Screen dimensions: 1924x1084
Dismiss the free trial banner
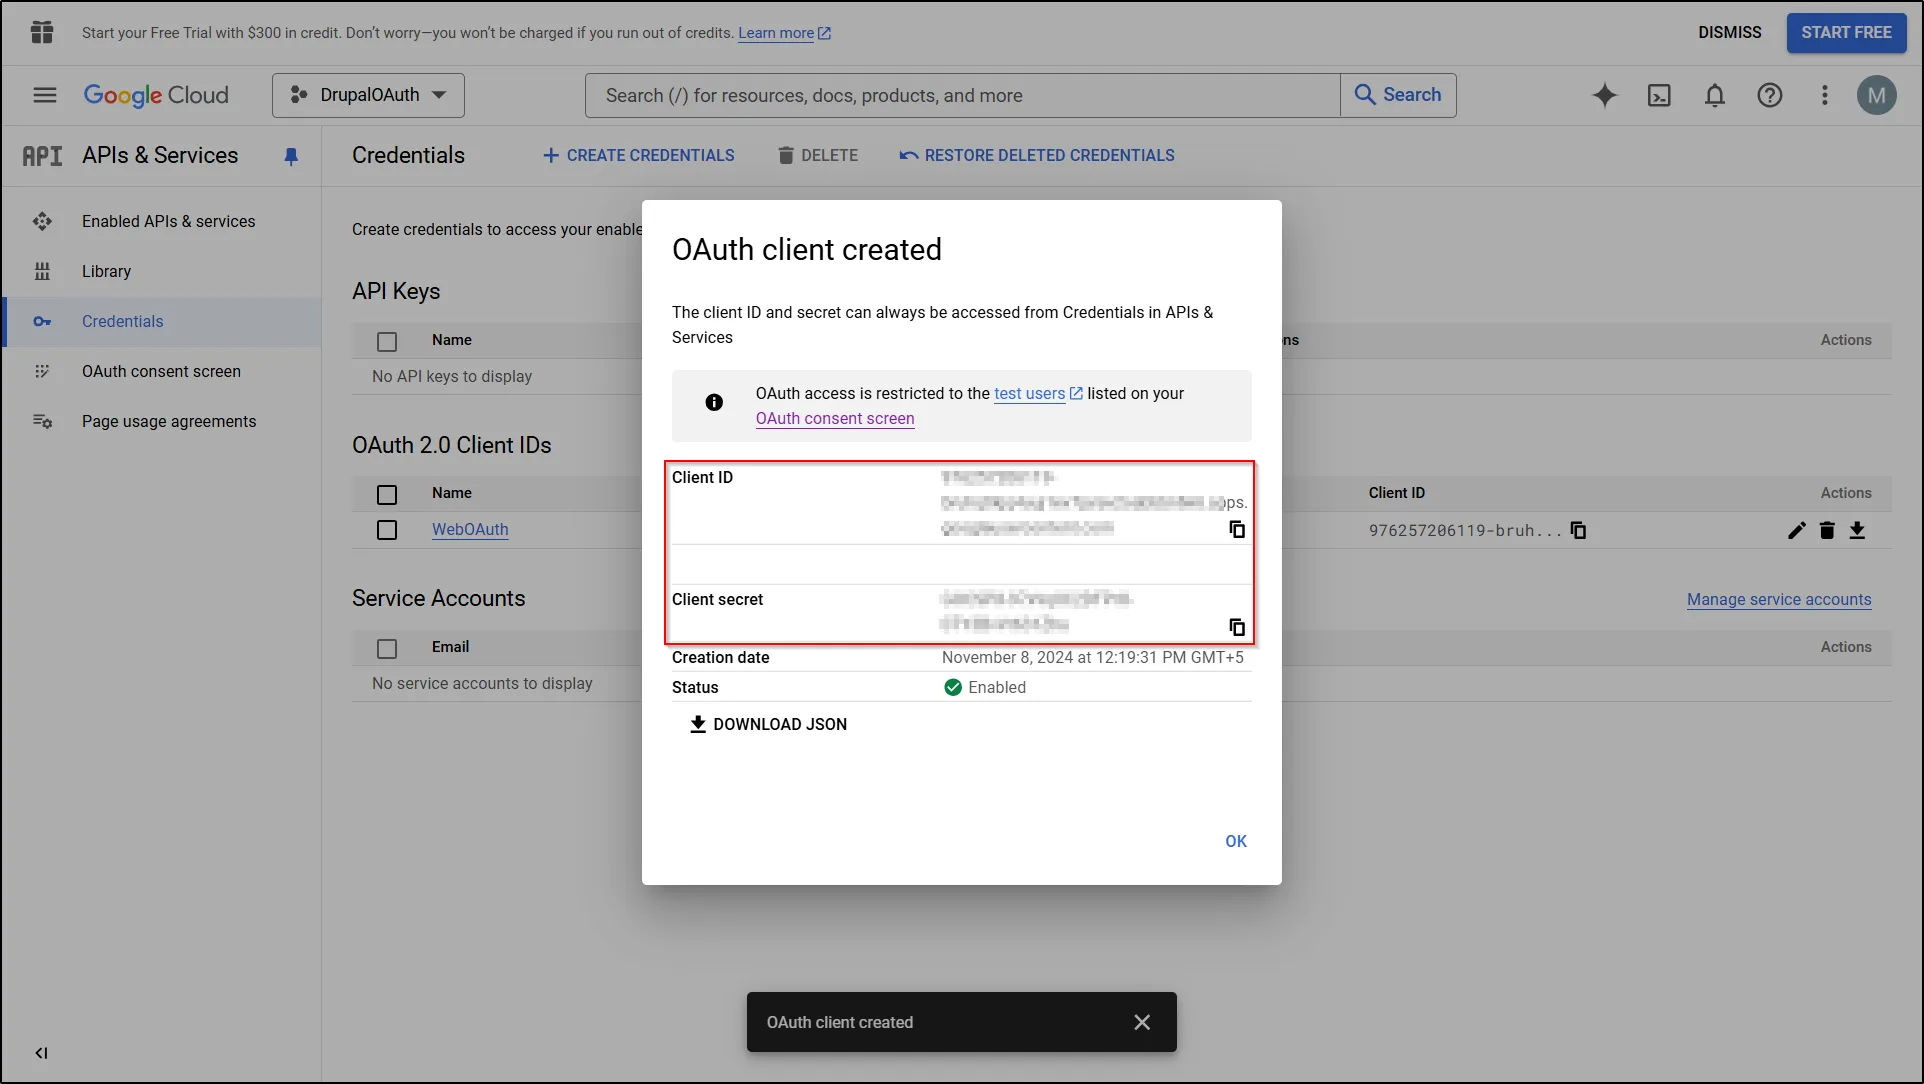point(1730,32)
